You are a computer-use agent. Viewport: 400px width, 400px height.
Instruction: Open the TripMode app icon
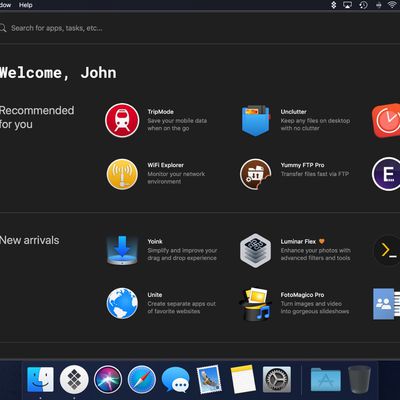[x=122, y=120]
